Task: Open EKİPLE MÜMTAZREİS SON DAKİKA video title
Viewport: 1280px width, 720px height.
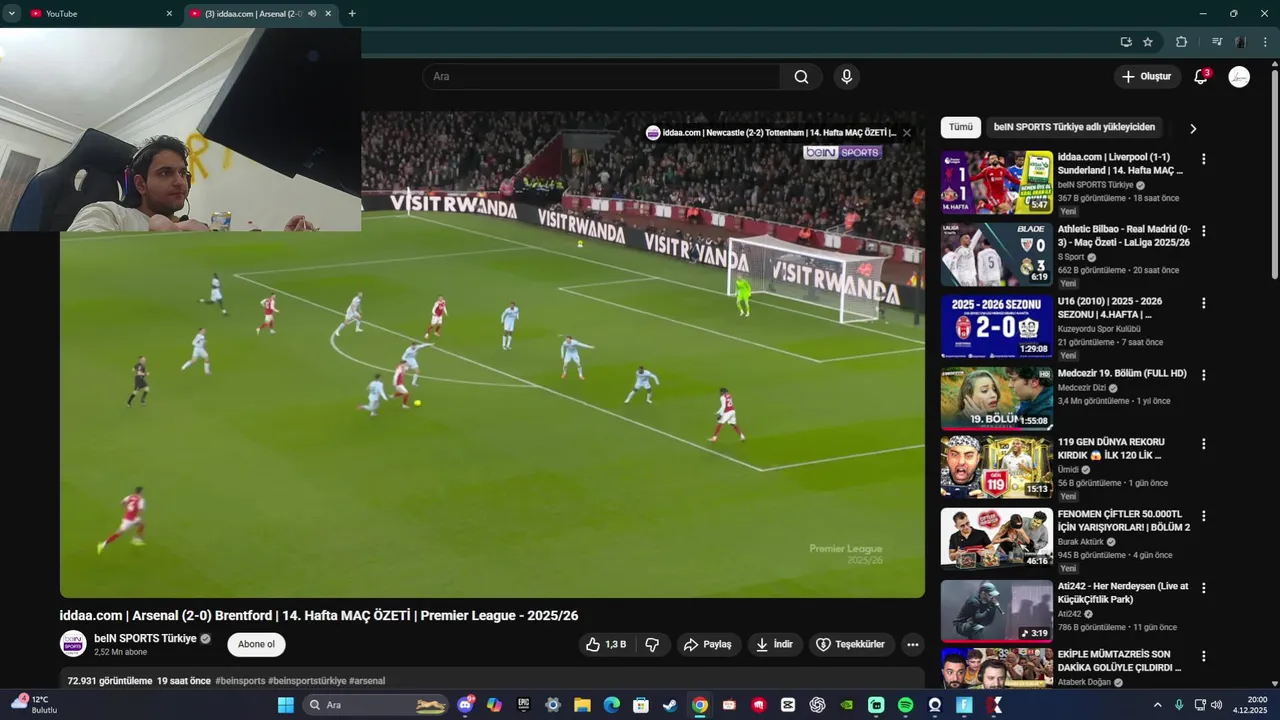Action: point(1120,661)
